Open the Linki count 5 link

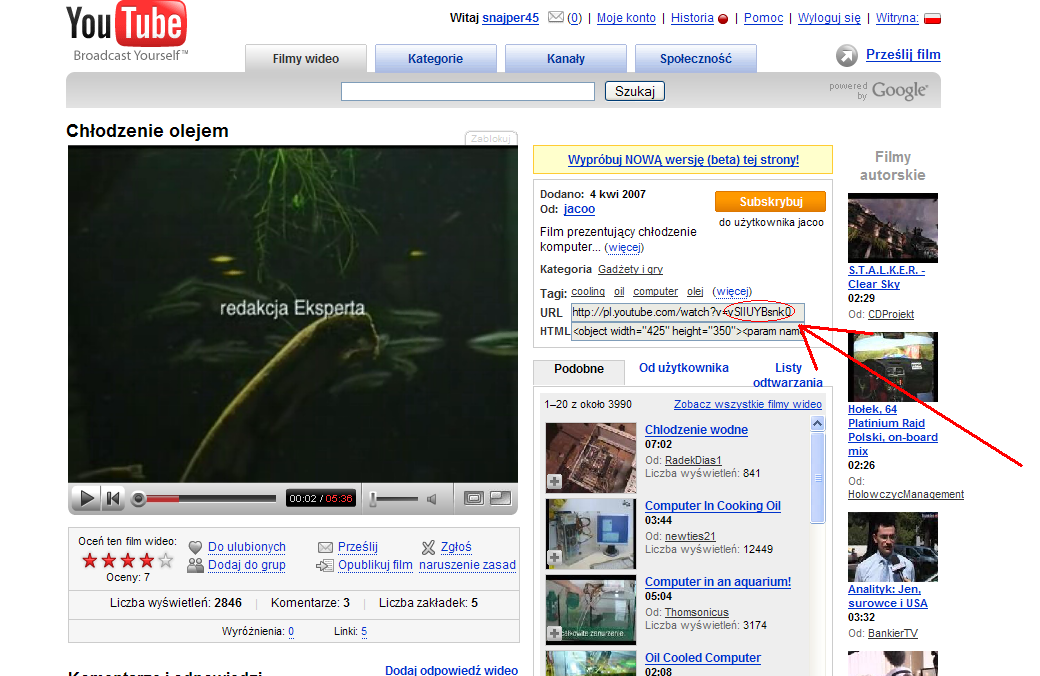[x=364, y=632]
